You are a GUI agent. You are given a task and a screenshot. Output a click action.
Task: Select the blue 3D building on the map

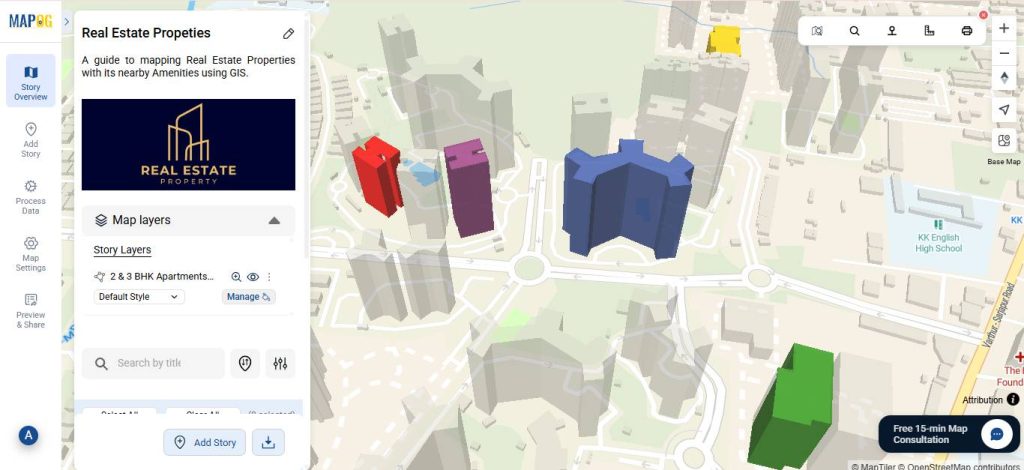627,198
